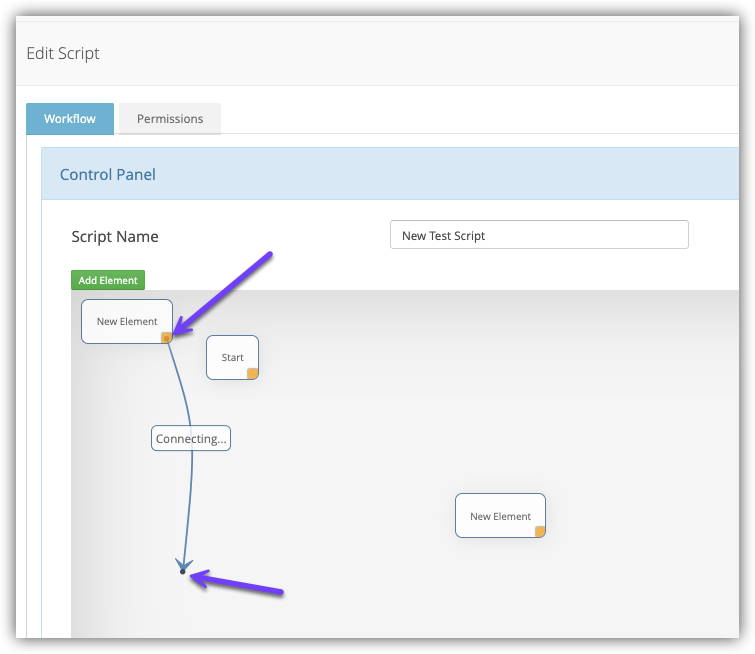Click the Edit Script page title

point(63,53)
